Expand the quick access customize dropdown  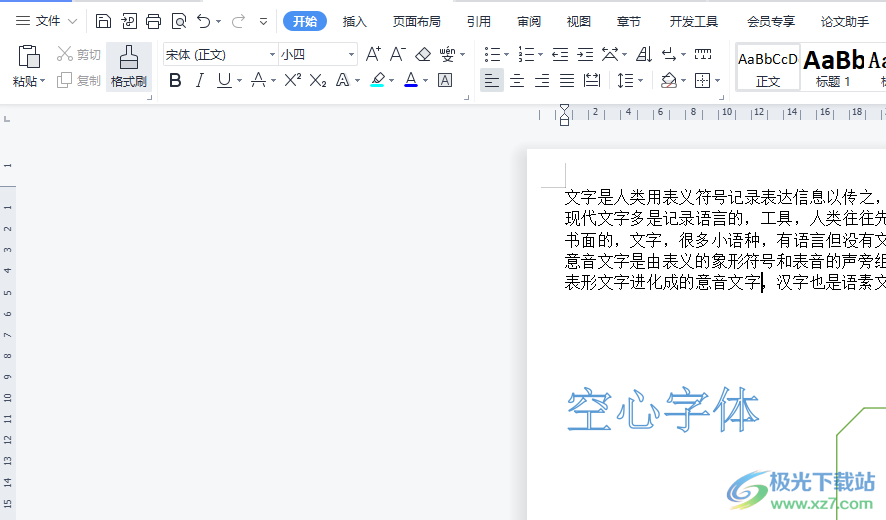click(x=263, y=22)
